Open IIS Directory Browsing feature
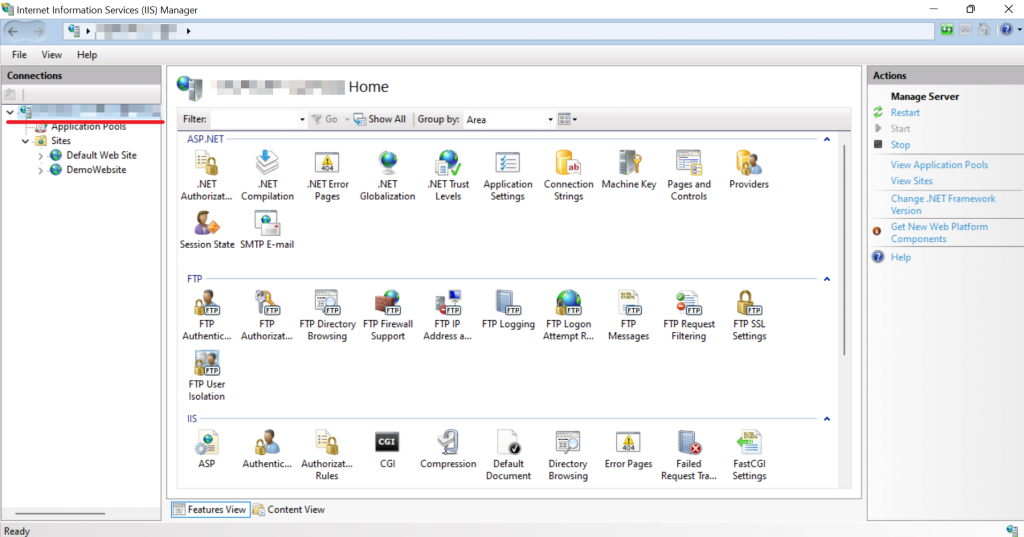 pyautogui.click(x=568, y=455)
